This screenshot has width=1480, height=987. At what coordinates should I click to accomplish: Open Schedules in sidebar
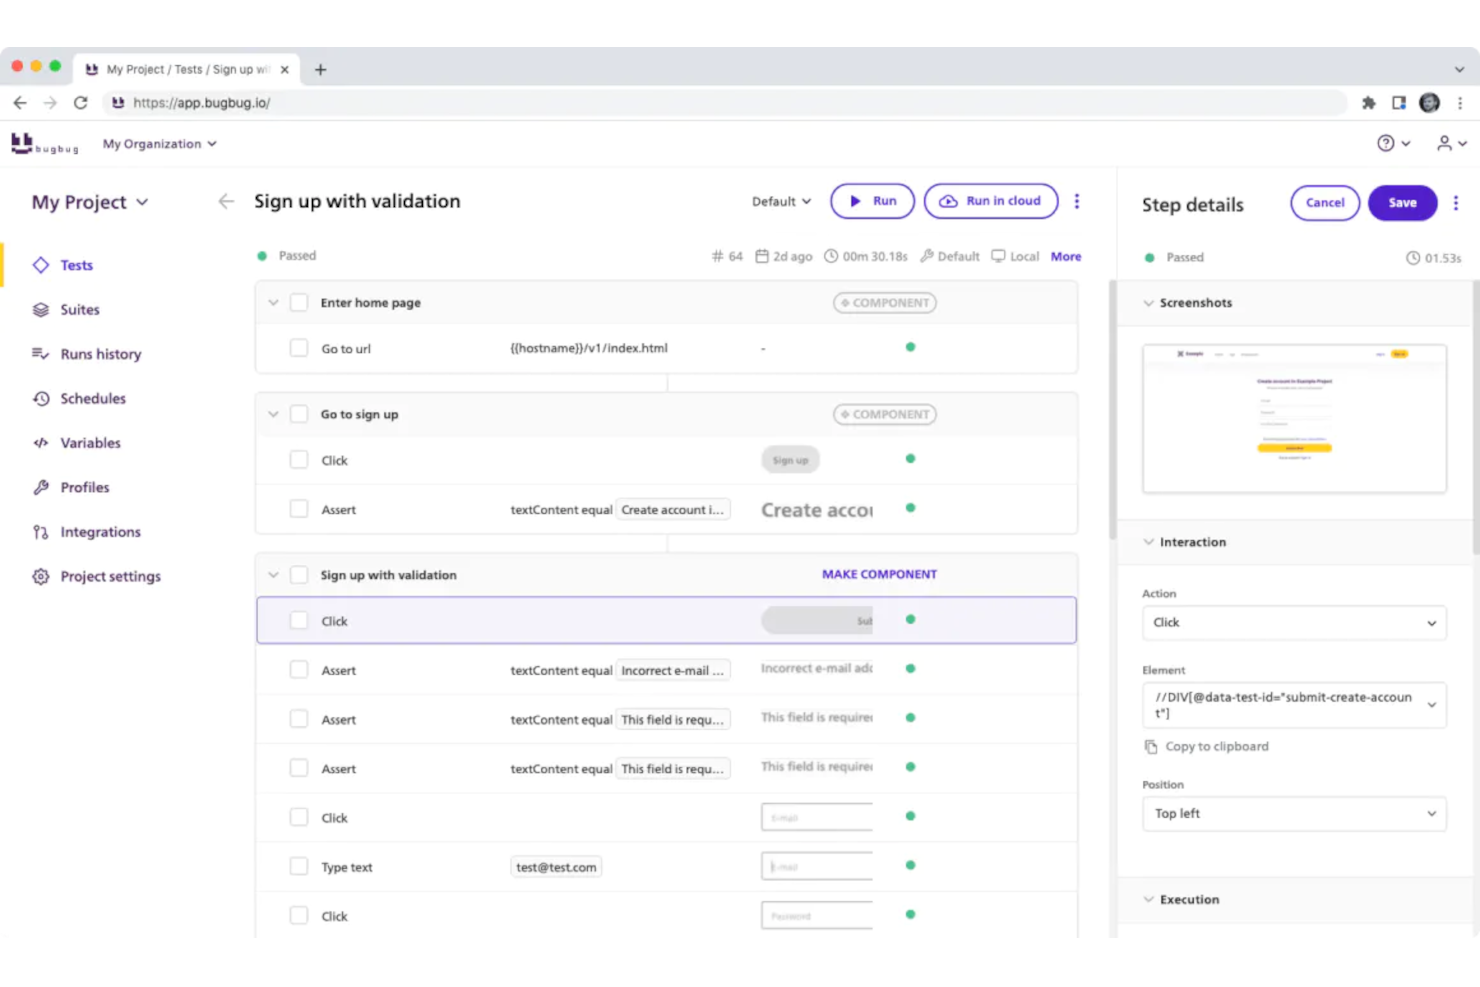pyautogui.click(x=92, y=399)
